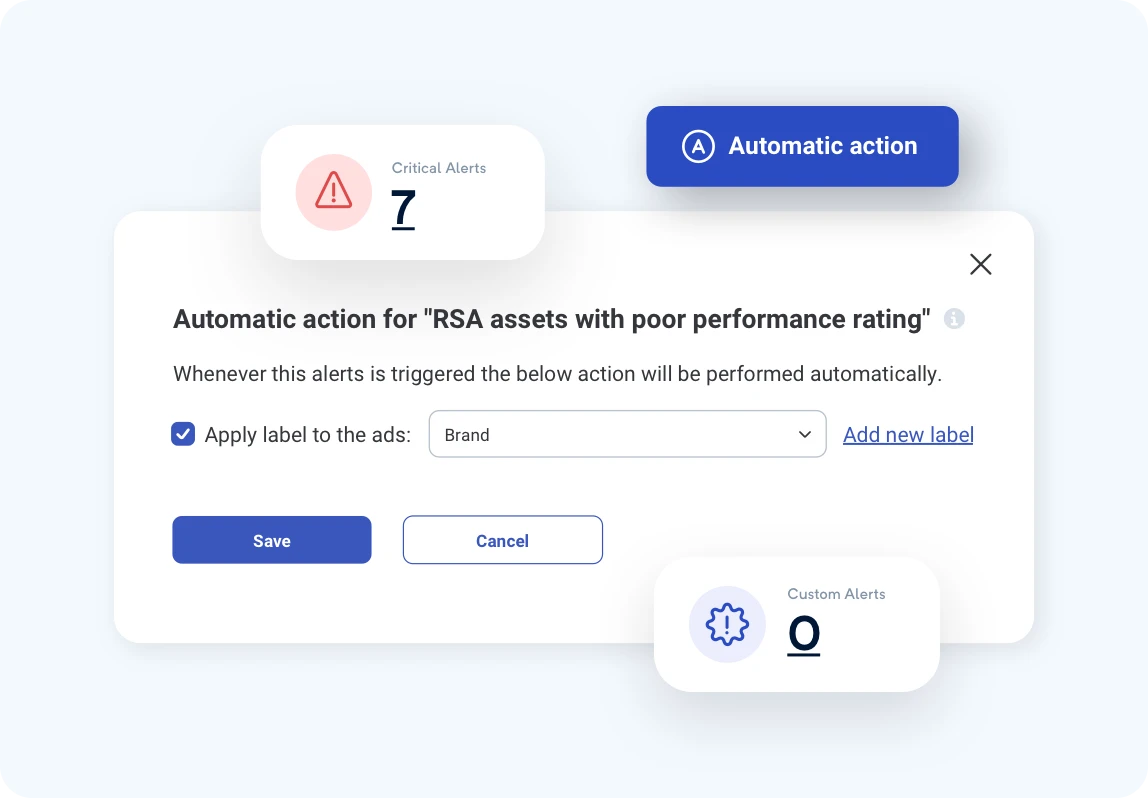Click the Save button
Viewport: 1148px width, 798px height.
coord(272,540)
